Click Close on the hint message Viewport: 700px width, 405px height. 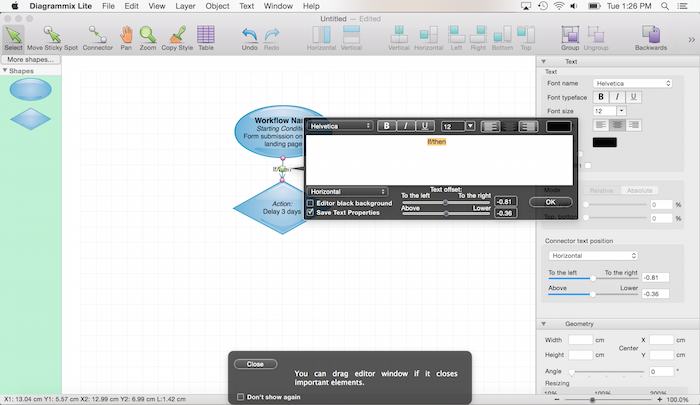[x=255, y=364]
